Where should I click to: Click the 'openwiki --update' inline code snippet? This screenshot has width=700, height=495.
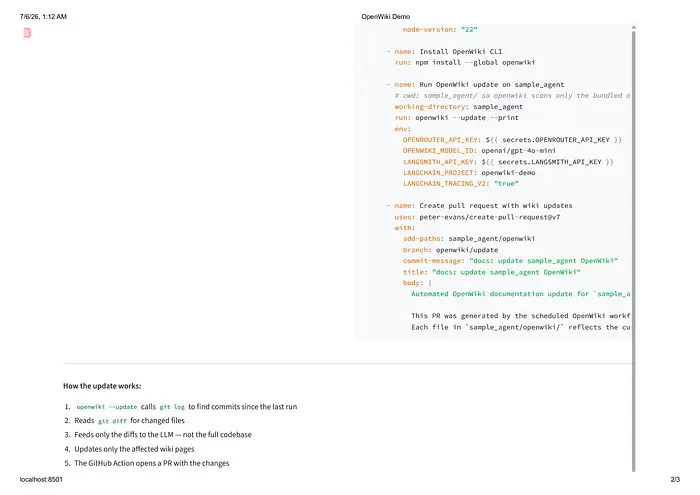[107, 407]
